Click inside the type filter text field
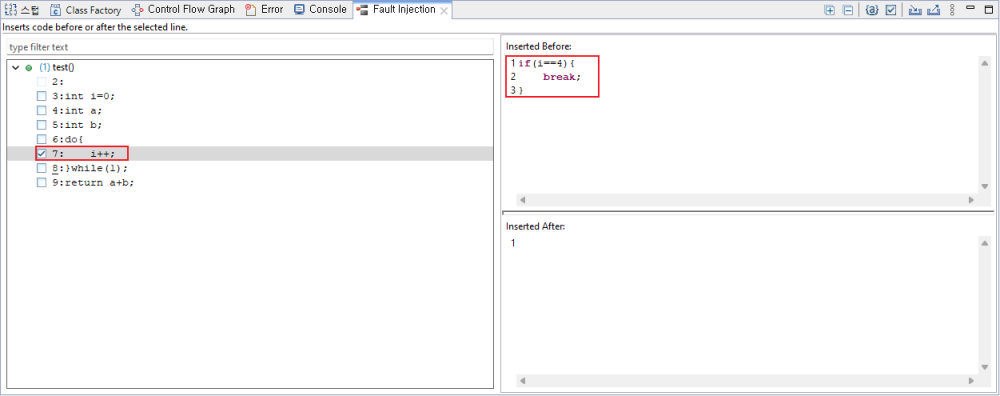Image resolution: width=1000 pixels, height=396 pixels. pos(250,47)
